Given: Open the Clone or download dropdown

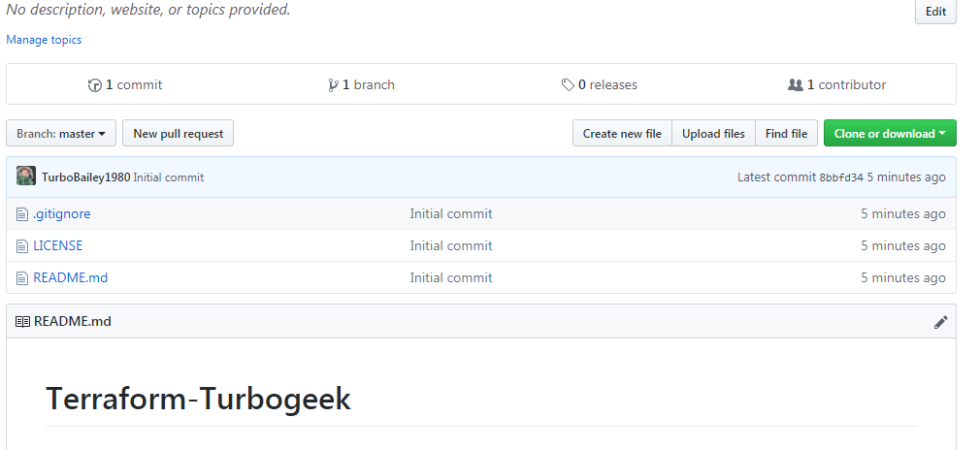Looking at the screenshot, I should pos(890,133).
